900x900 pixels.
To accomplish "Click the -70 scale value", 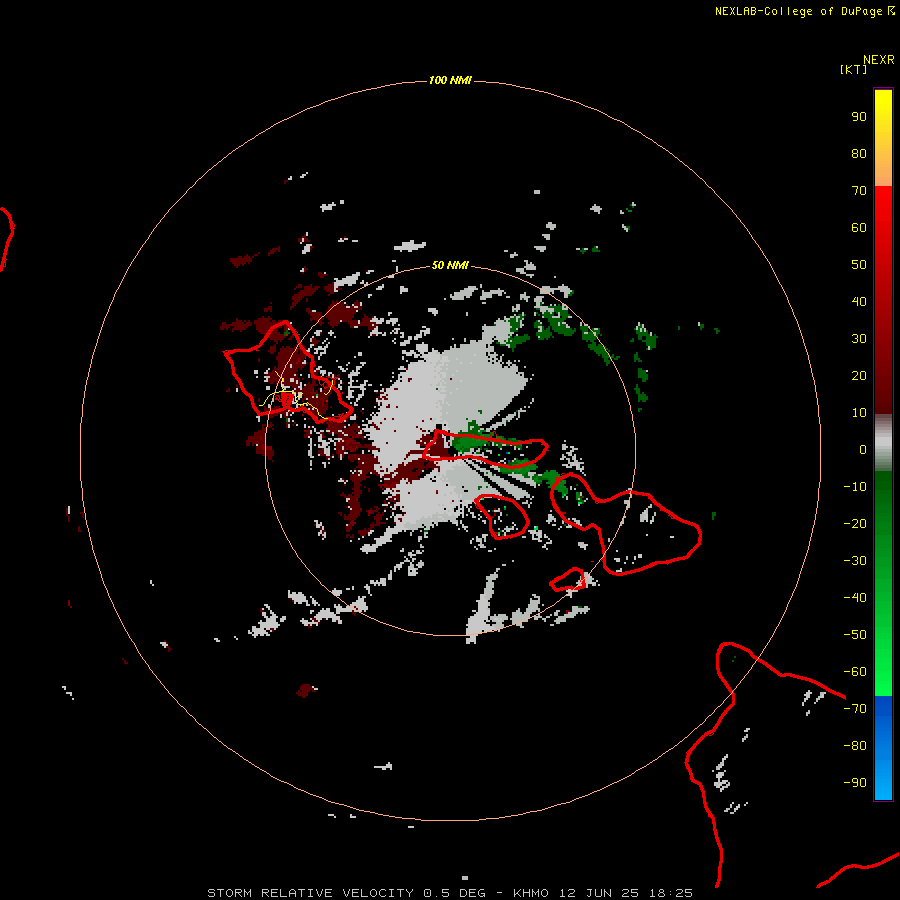I will 855,709.
